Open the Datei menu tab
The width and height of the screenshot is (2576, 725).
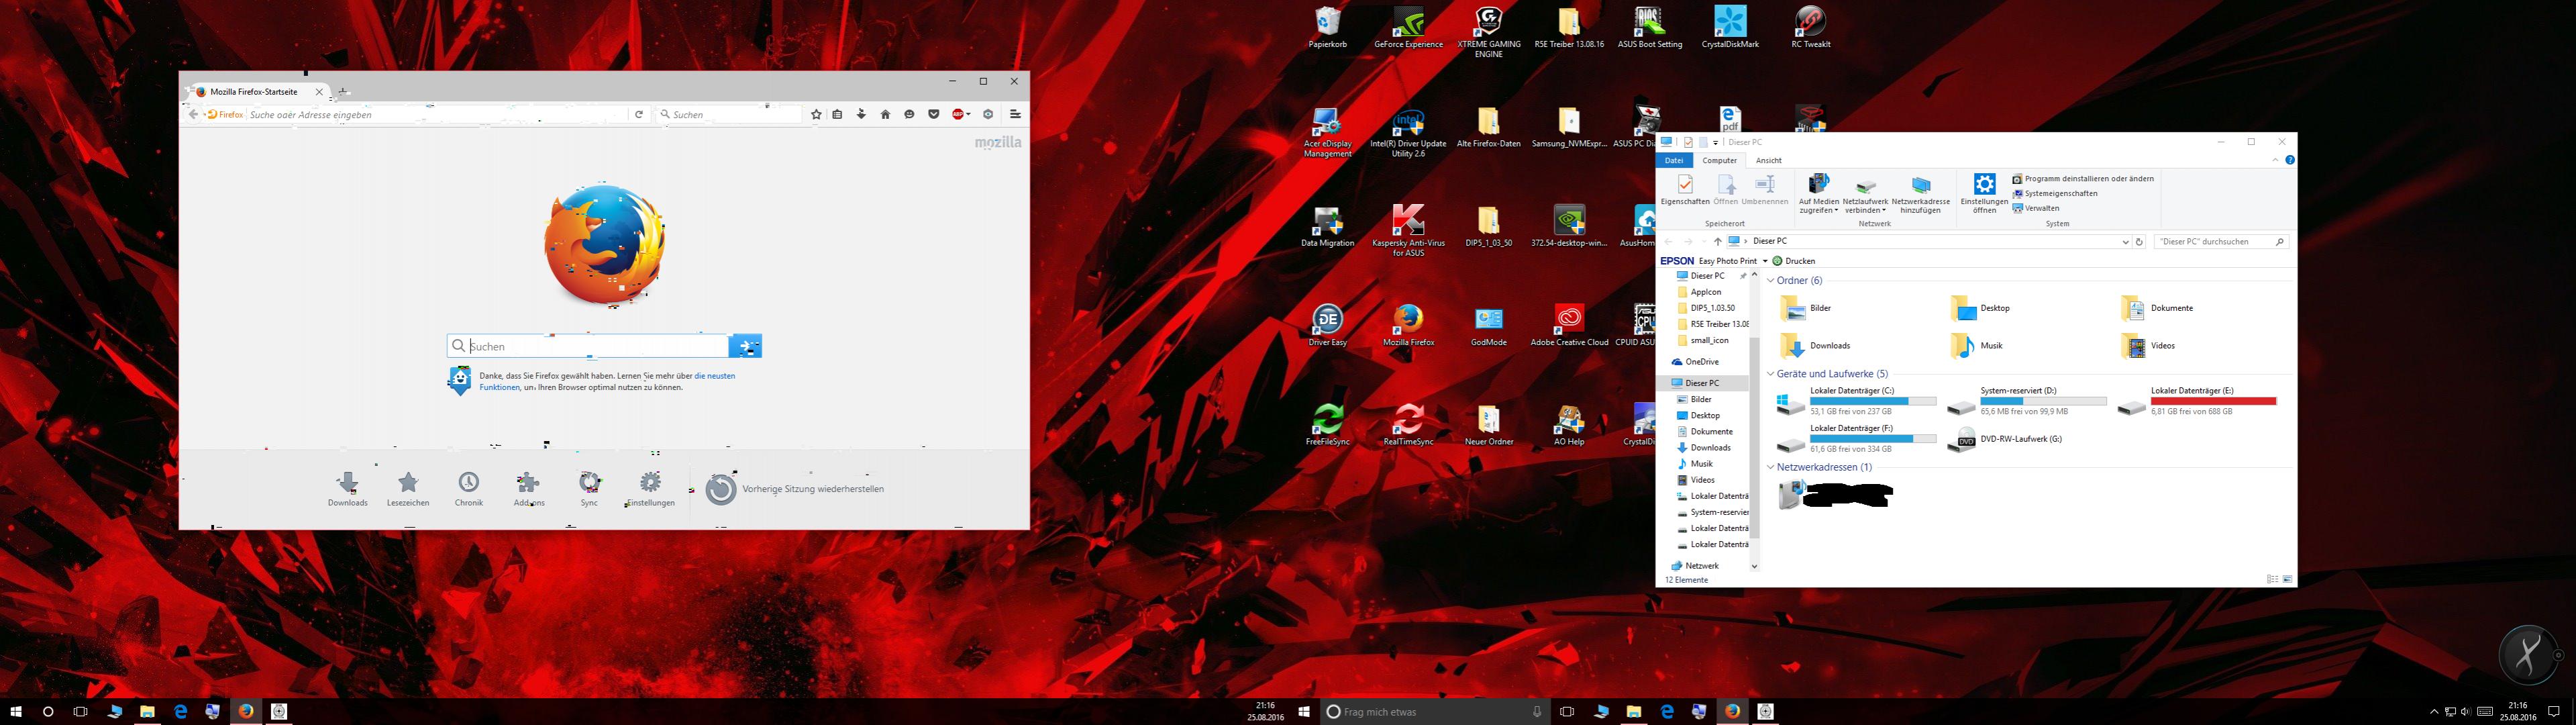point(1673,160)
